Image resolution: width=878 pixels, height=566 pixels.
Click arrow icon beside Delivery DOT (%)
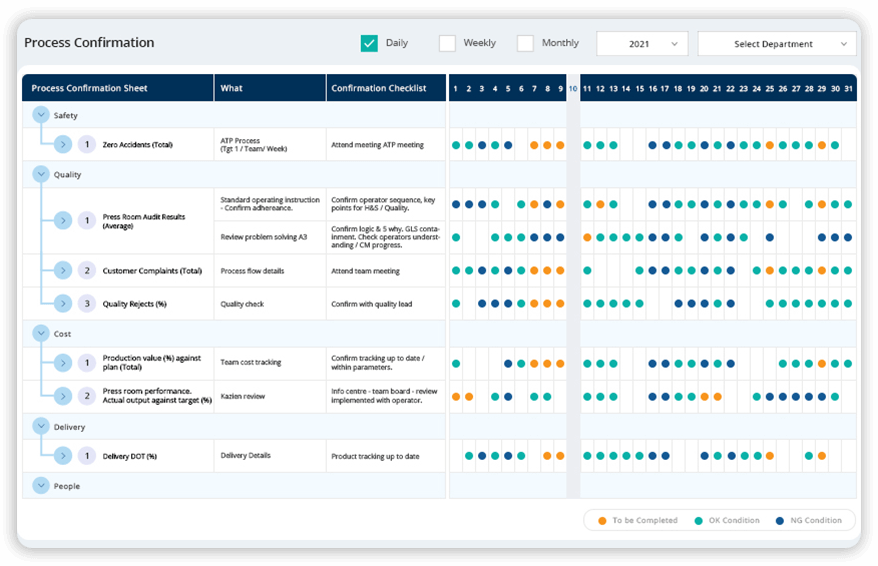63,456
